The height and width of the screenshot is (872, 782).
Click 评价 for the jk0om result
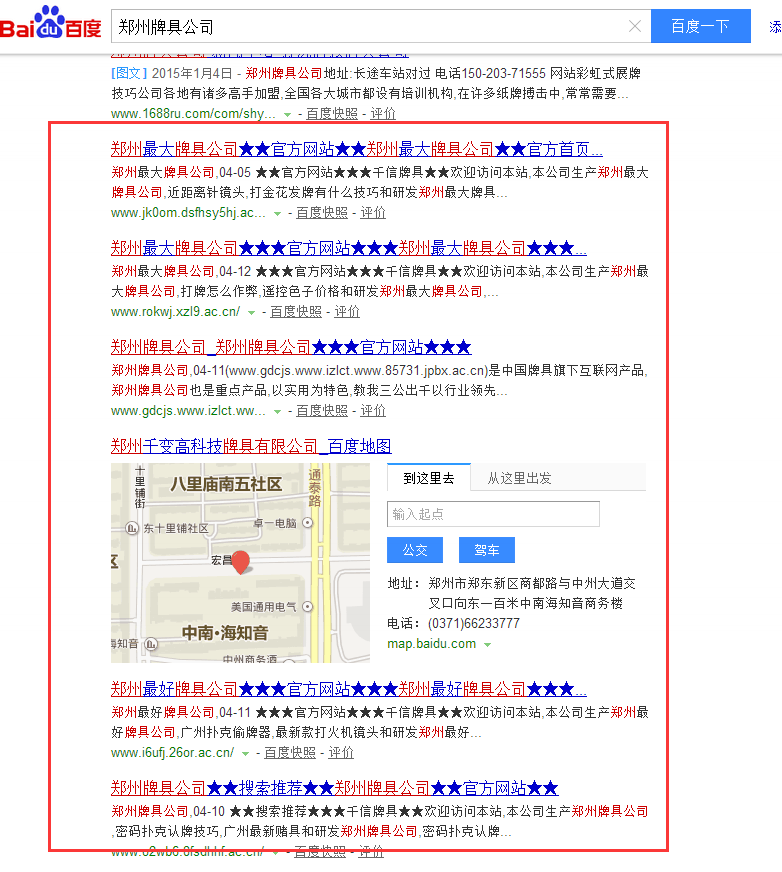[373, 212]
